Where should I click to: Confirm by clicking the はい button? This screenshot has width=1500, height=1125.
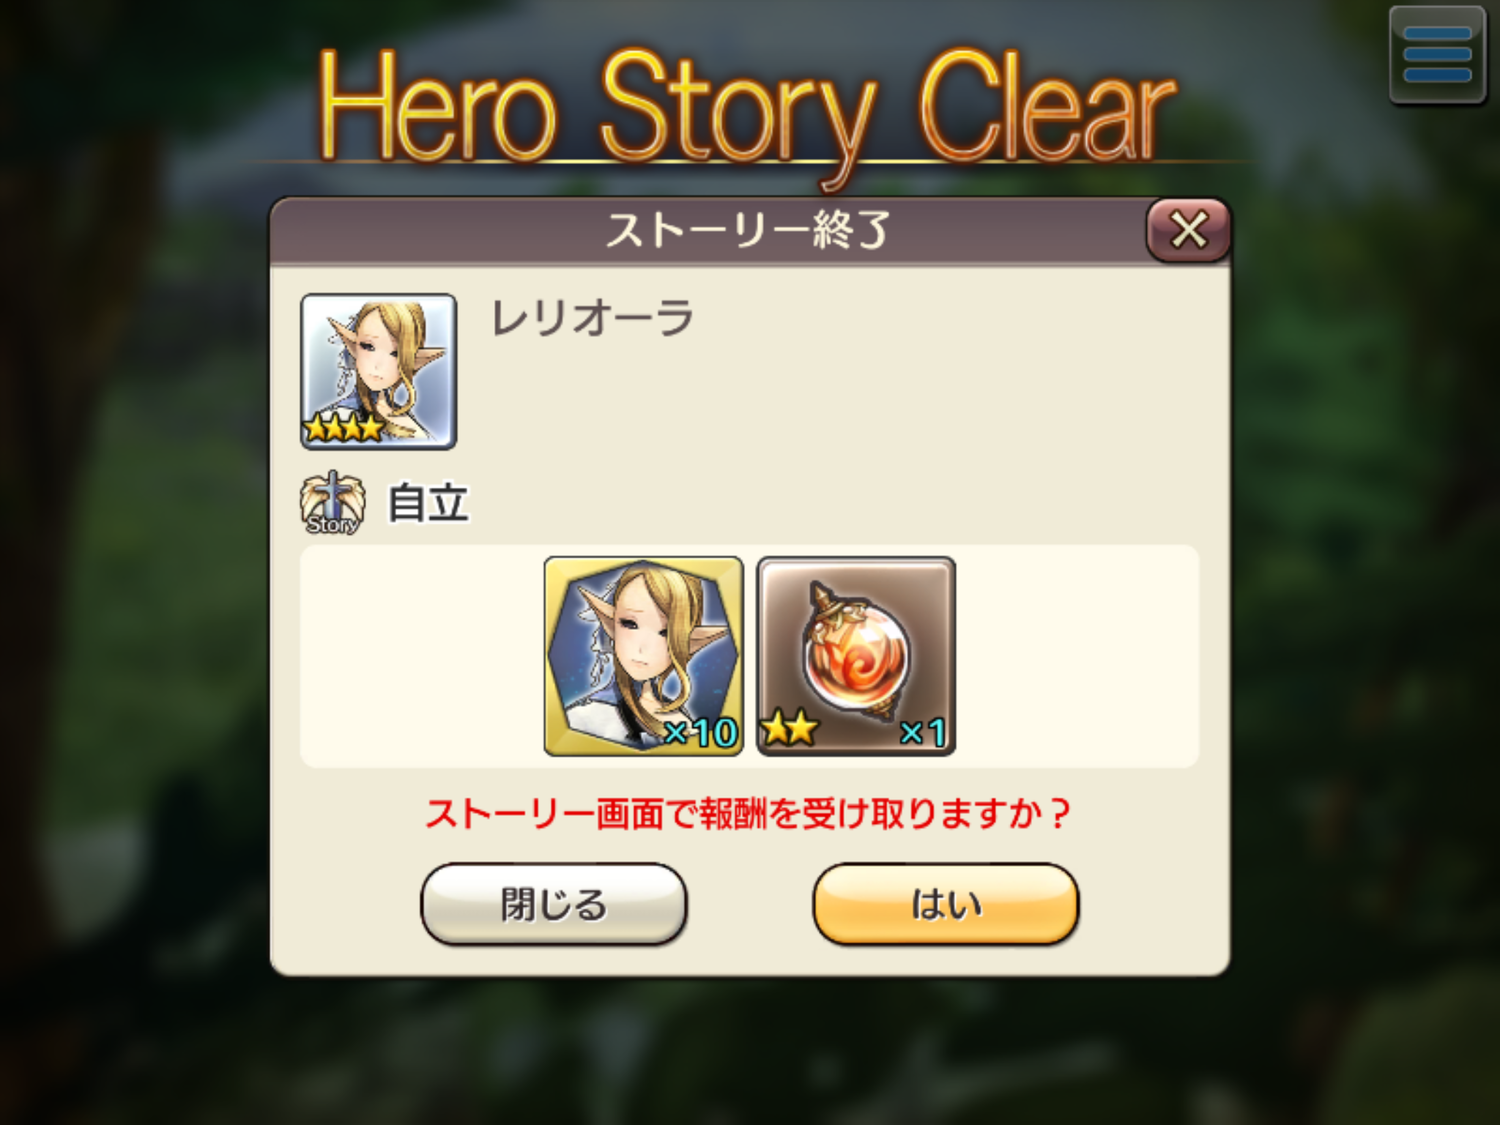pos(946,904)
